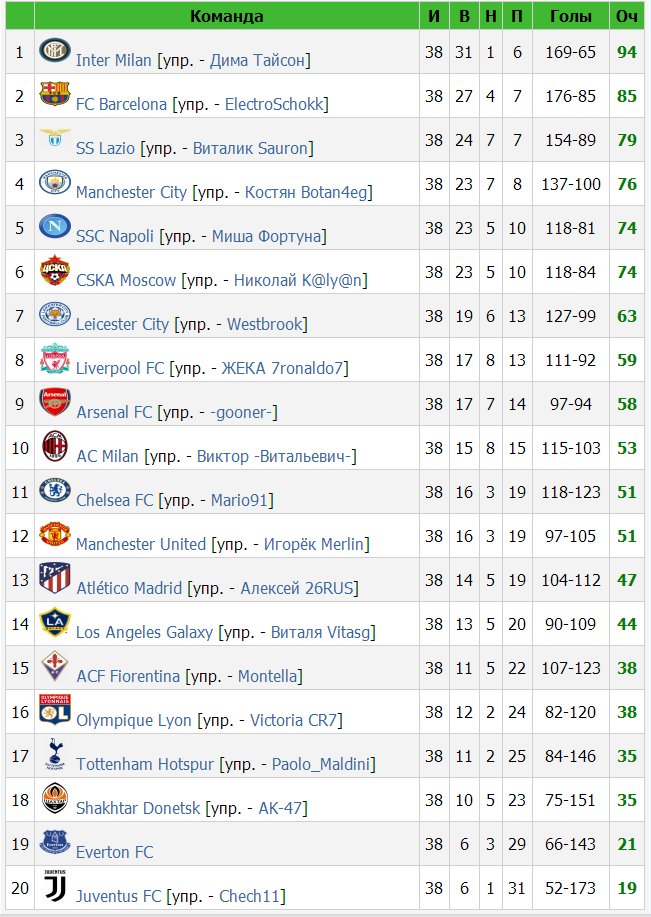Open manager profile ElectroSchokk
The height and width of the screenshot is (917, 651).
point(274,104)
